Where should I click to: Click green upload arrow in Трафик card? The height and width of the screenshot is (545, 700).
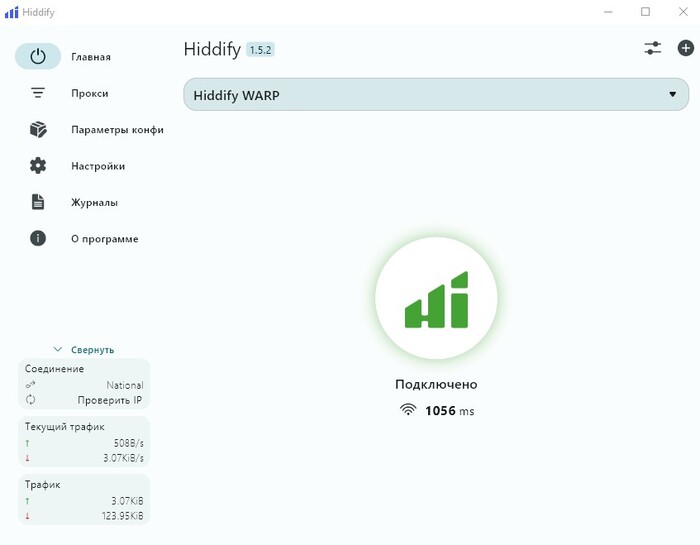[28, 501]
